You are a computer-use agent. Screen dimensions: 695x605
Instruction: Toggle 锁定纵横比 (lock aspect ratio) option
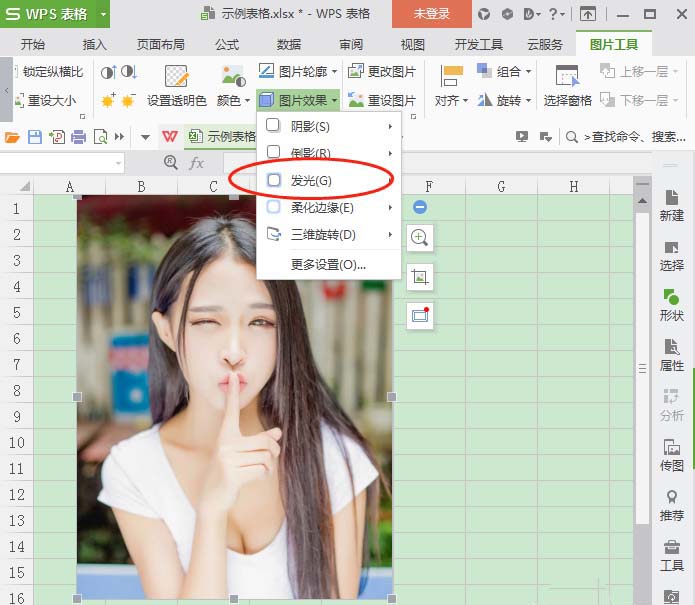point(50,71)
